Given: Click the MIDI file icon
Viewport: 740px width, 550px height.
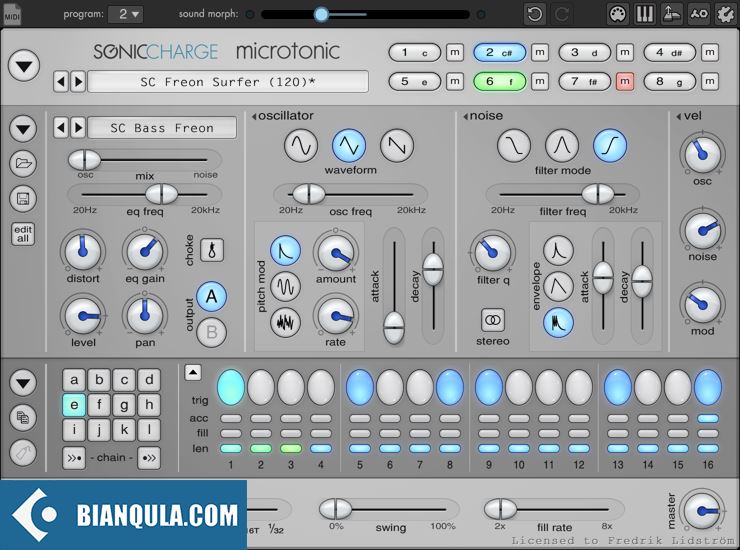Looking at the screenshot, I should click(x=12, y=14).
